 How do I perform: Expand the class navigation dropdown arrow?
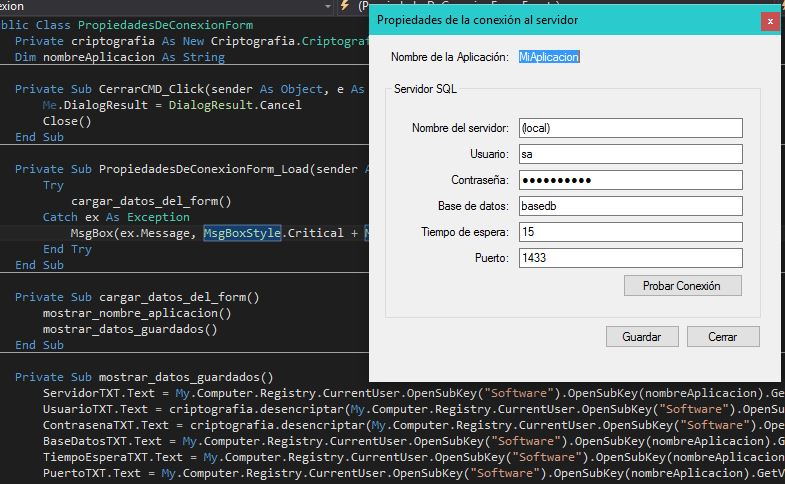328,6
